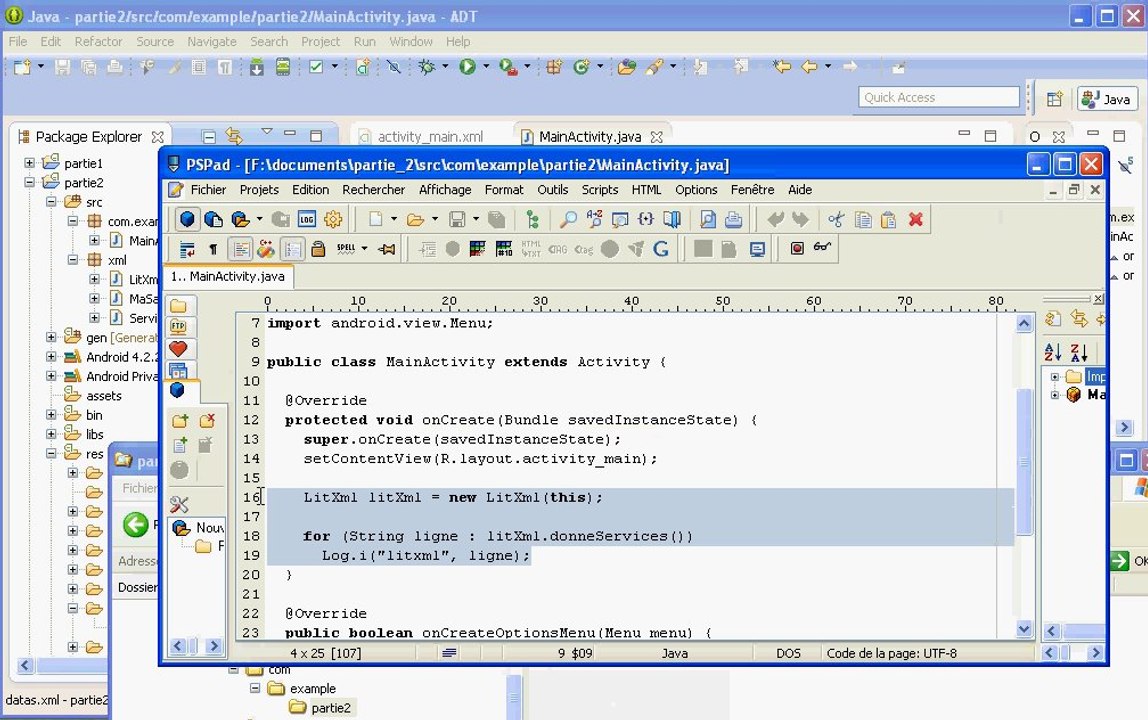The image size is (1148, 720).
Task: Click the macro record red dot icon
Action: [797, 249]
